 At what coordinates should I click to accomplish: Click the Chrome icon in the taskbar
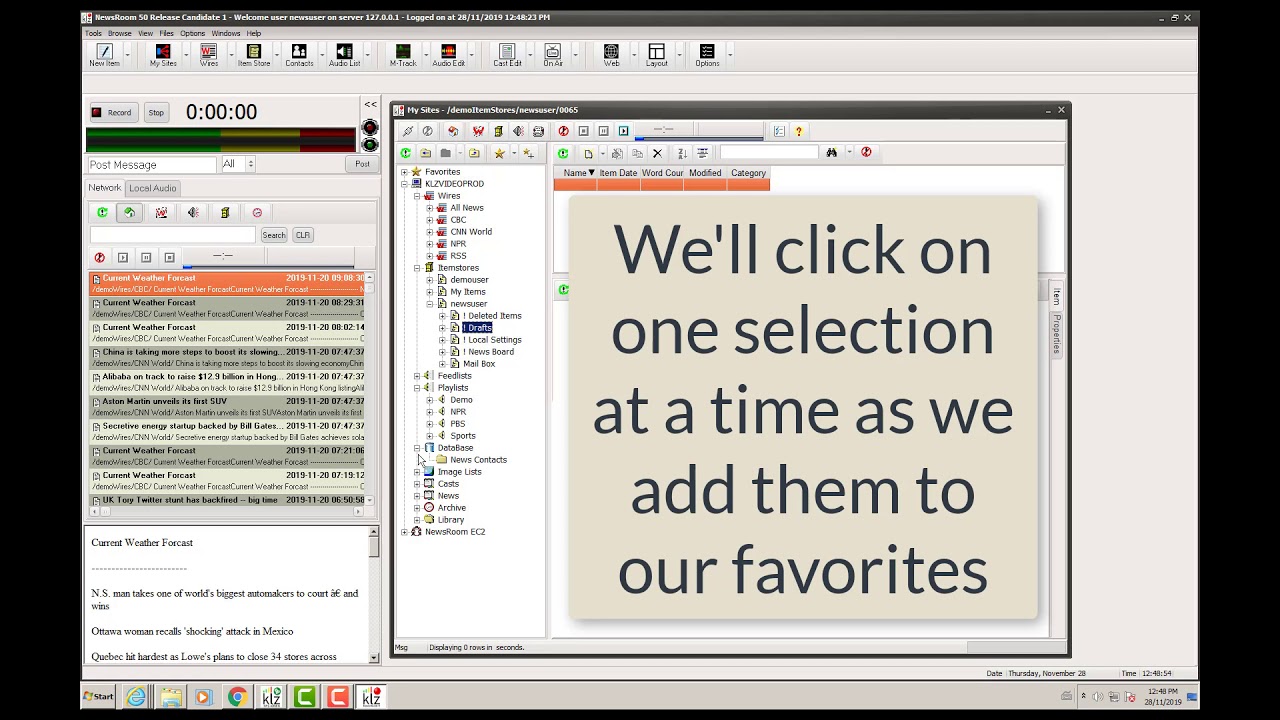237,697
